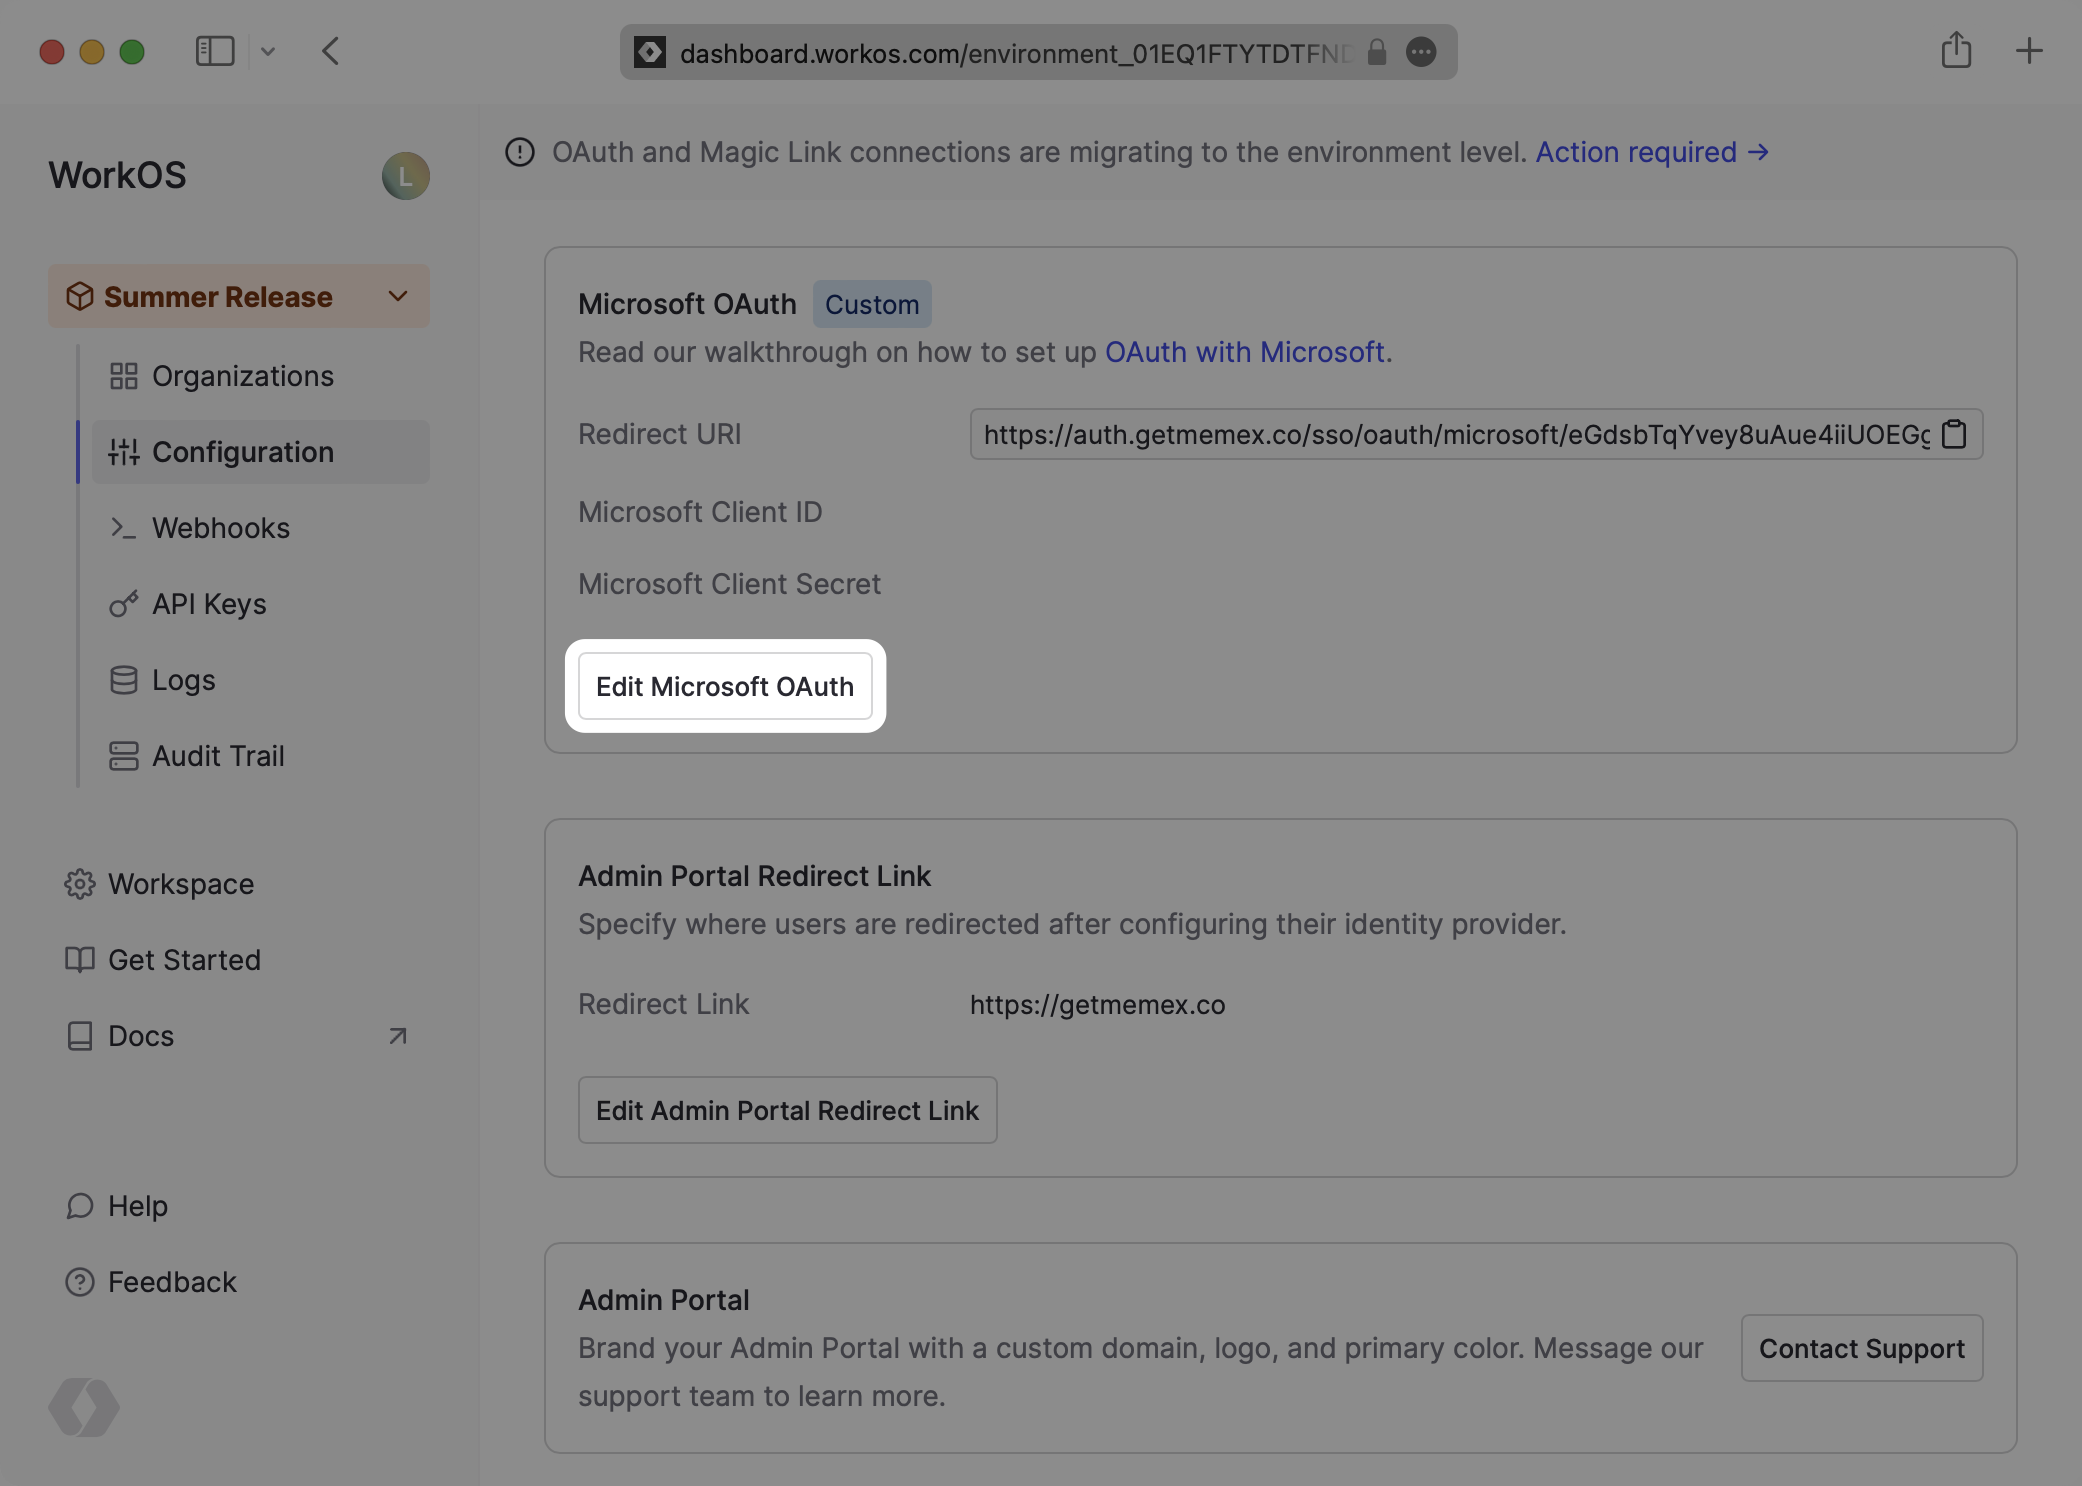Screen dimensions: 2082x1486
Task: Click the Share icon in toolbar
Action: tap(1956, 51)
